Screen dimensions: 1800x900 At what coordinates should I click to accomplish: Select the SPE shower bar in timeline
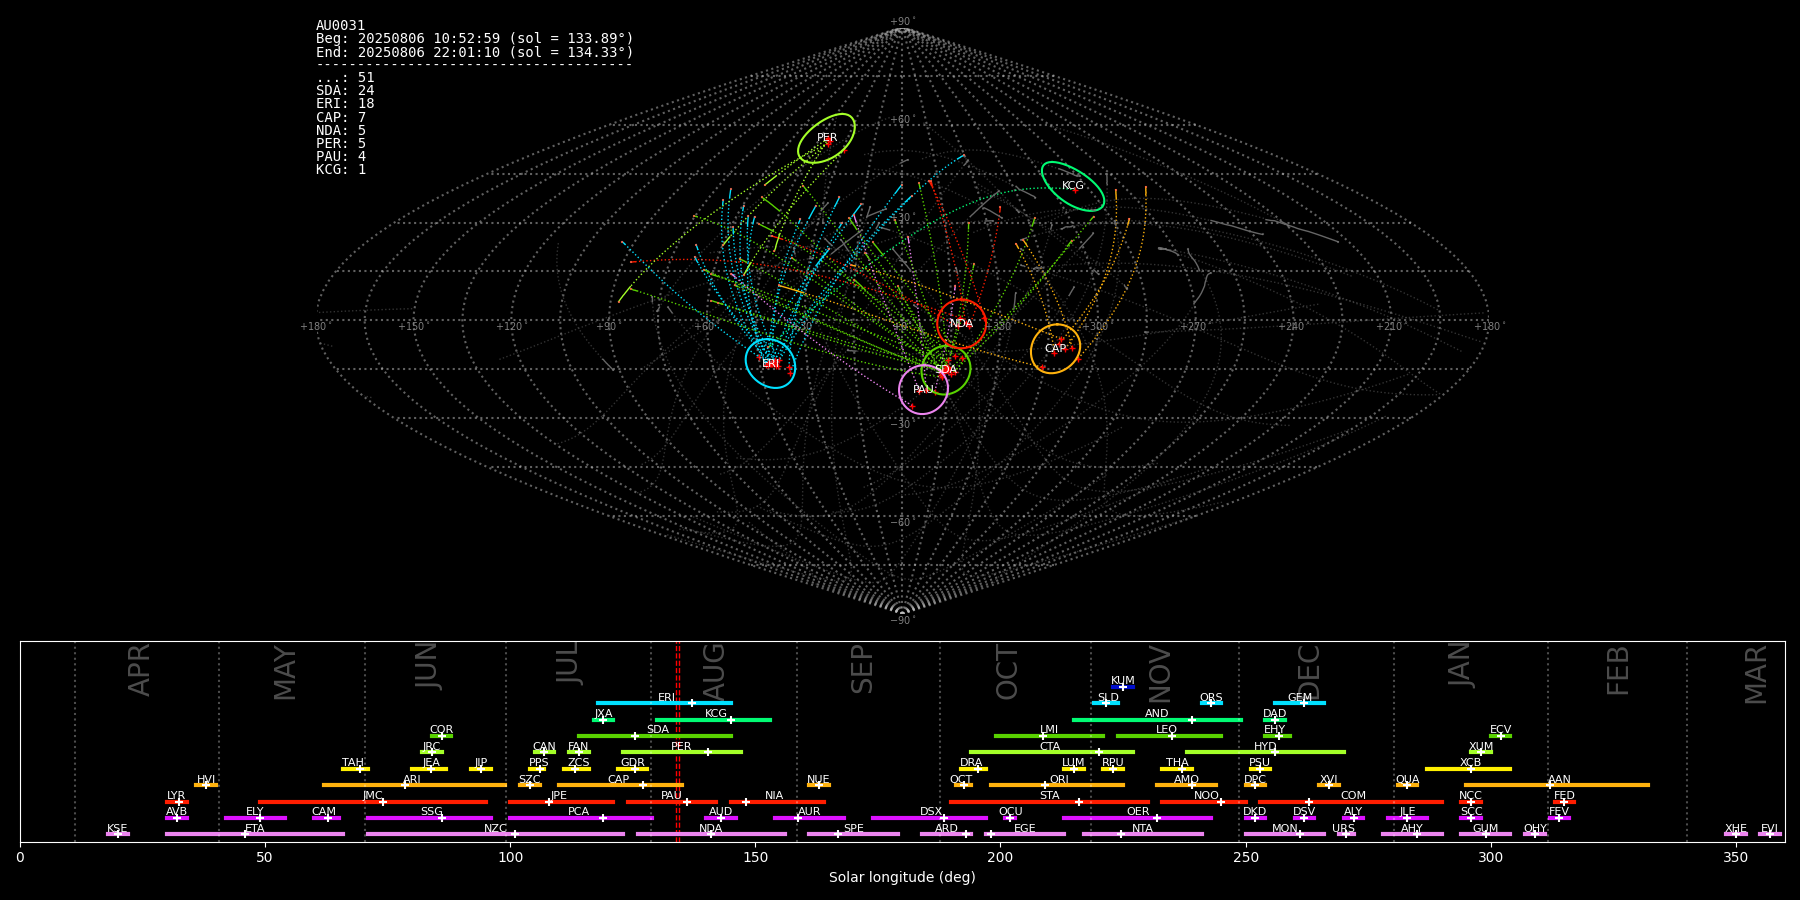coord(853,834)
